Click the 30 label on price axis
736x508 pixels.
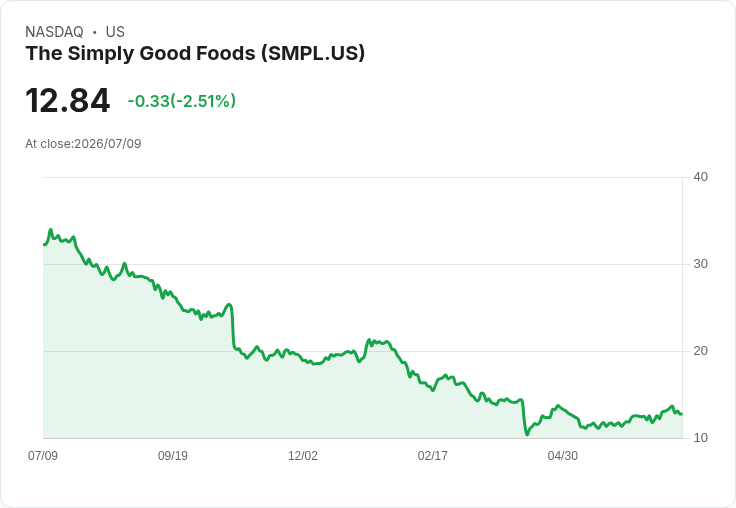[700, 264]
